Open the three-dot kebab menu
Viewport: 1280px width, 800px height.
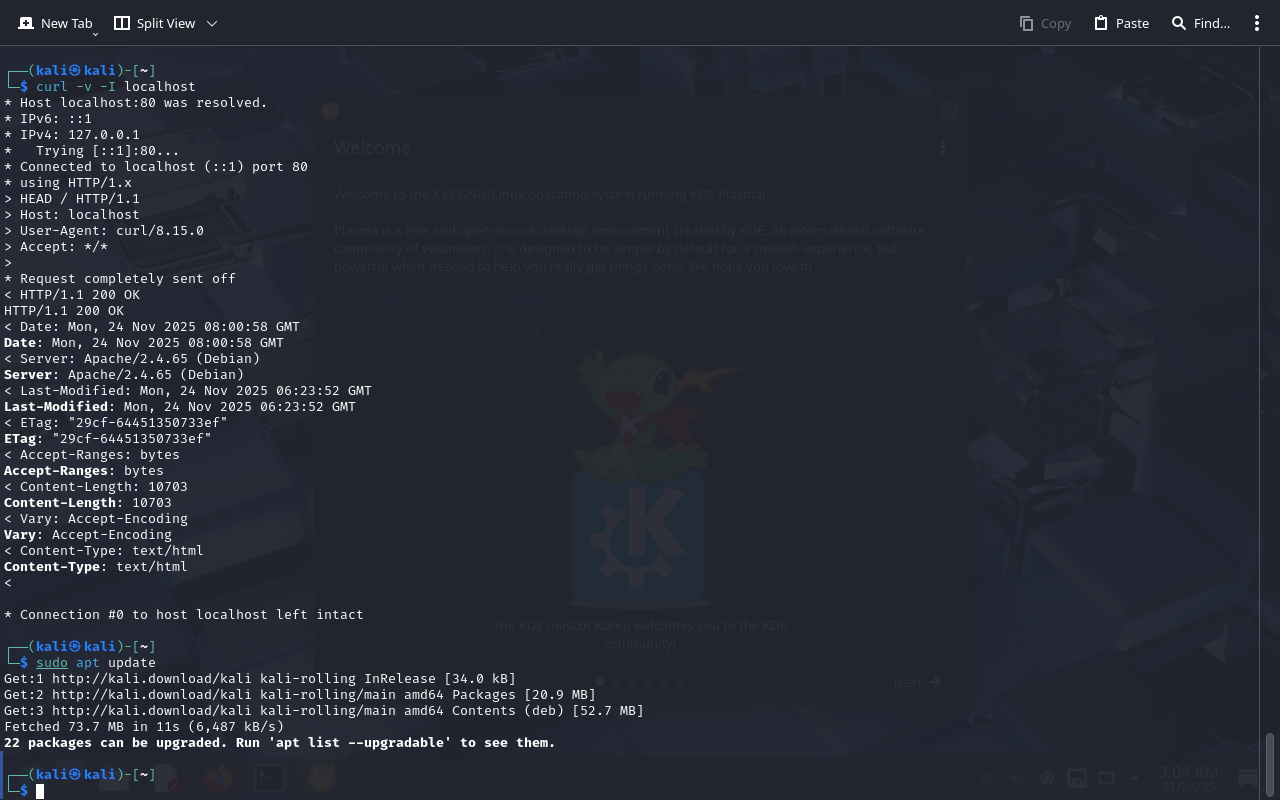1257,23
